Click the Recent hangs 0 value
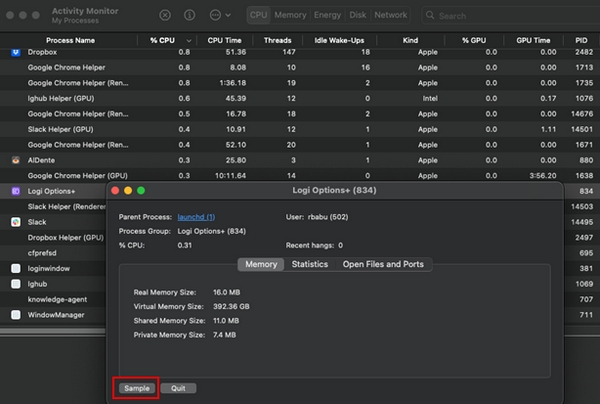 [340, 245]
